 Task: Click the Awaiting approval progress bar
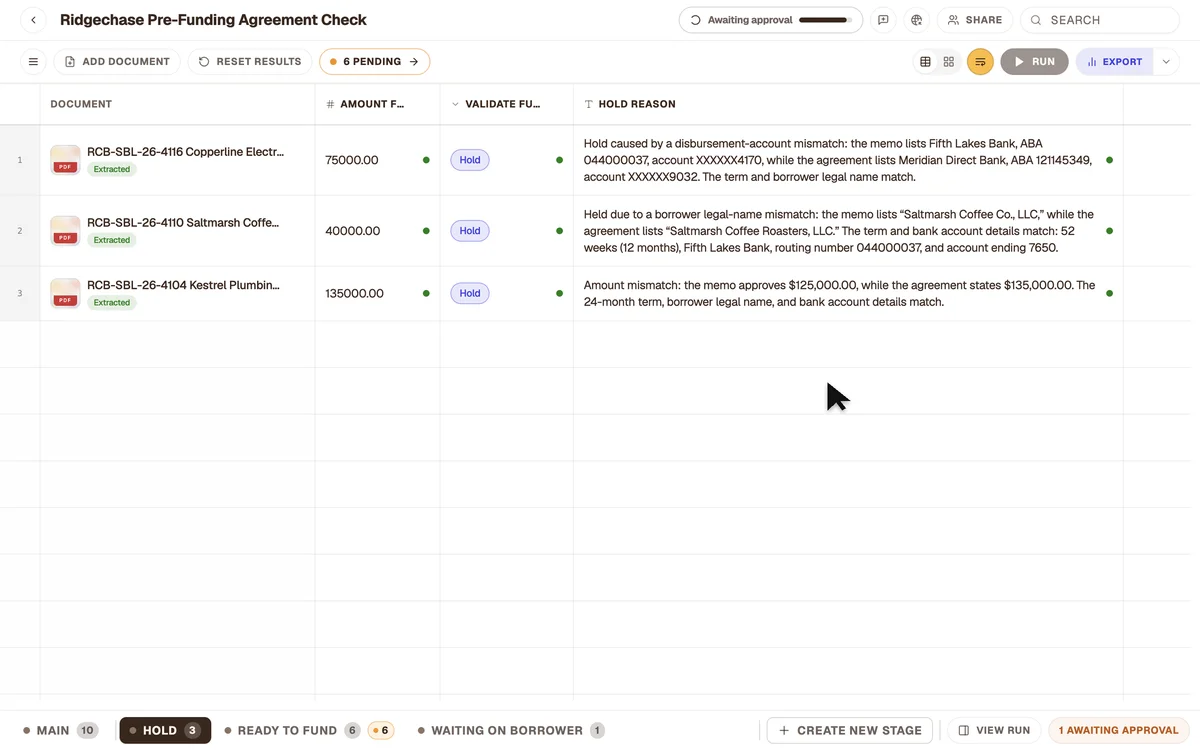[825, 20]
